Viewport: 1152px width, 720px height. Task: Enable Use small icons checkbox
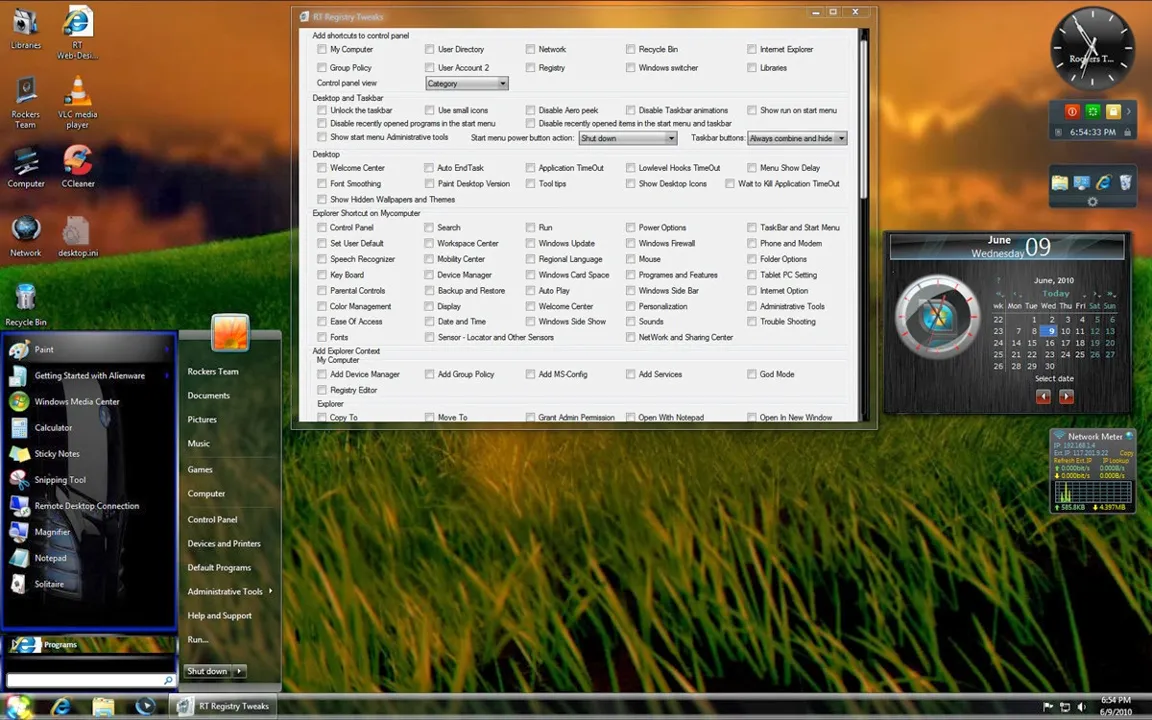point(430,110)
